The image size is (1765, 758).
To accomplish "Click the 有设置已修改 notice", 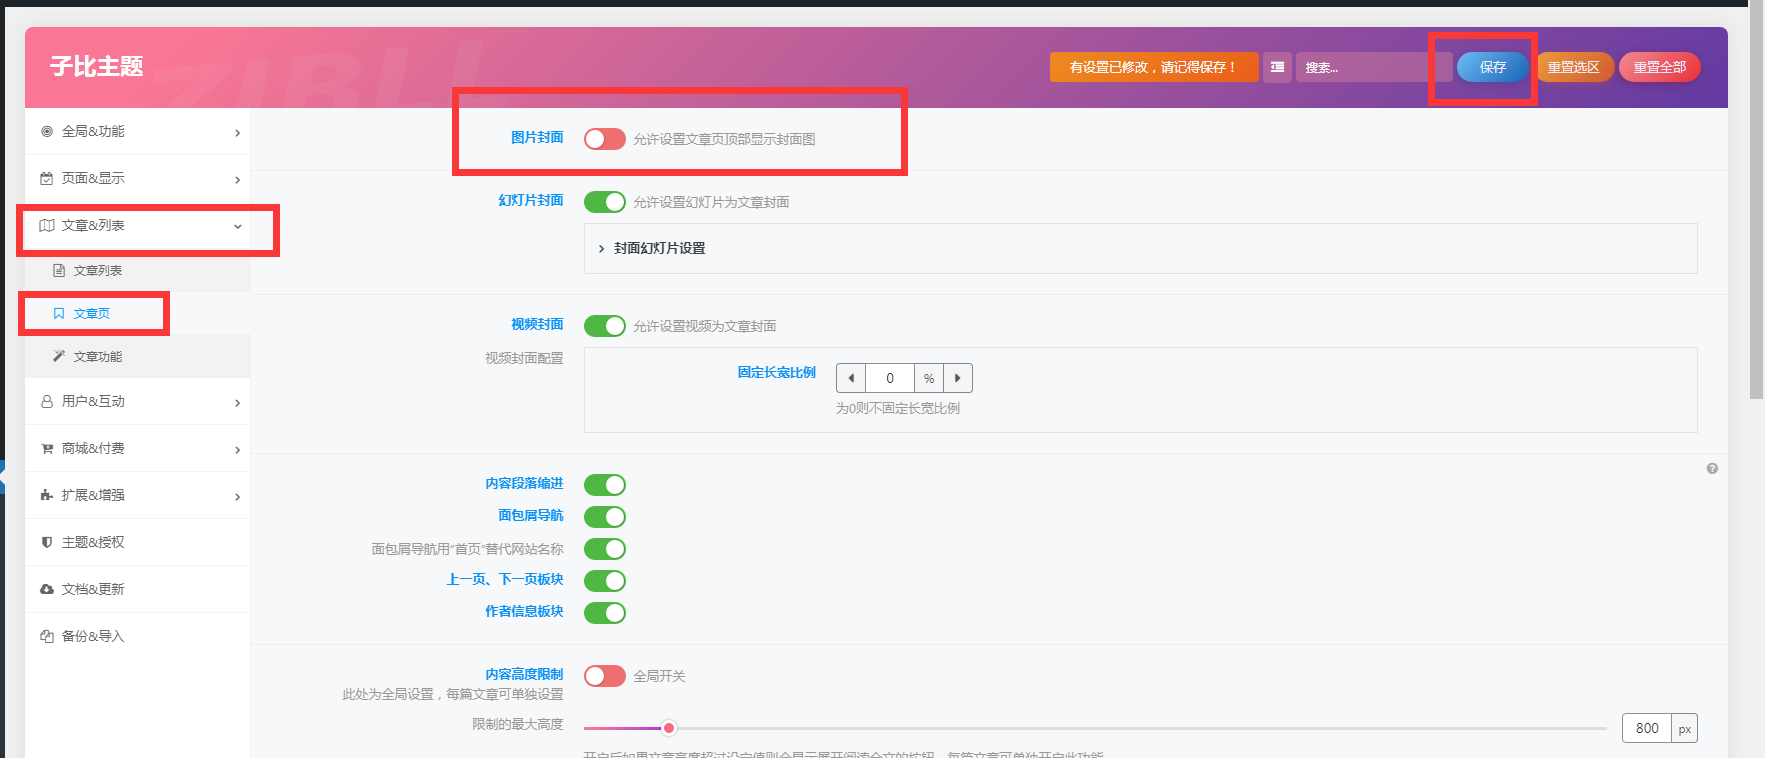I will (x=1154, y=67).
